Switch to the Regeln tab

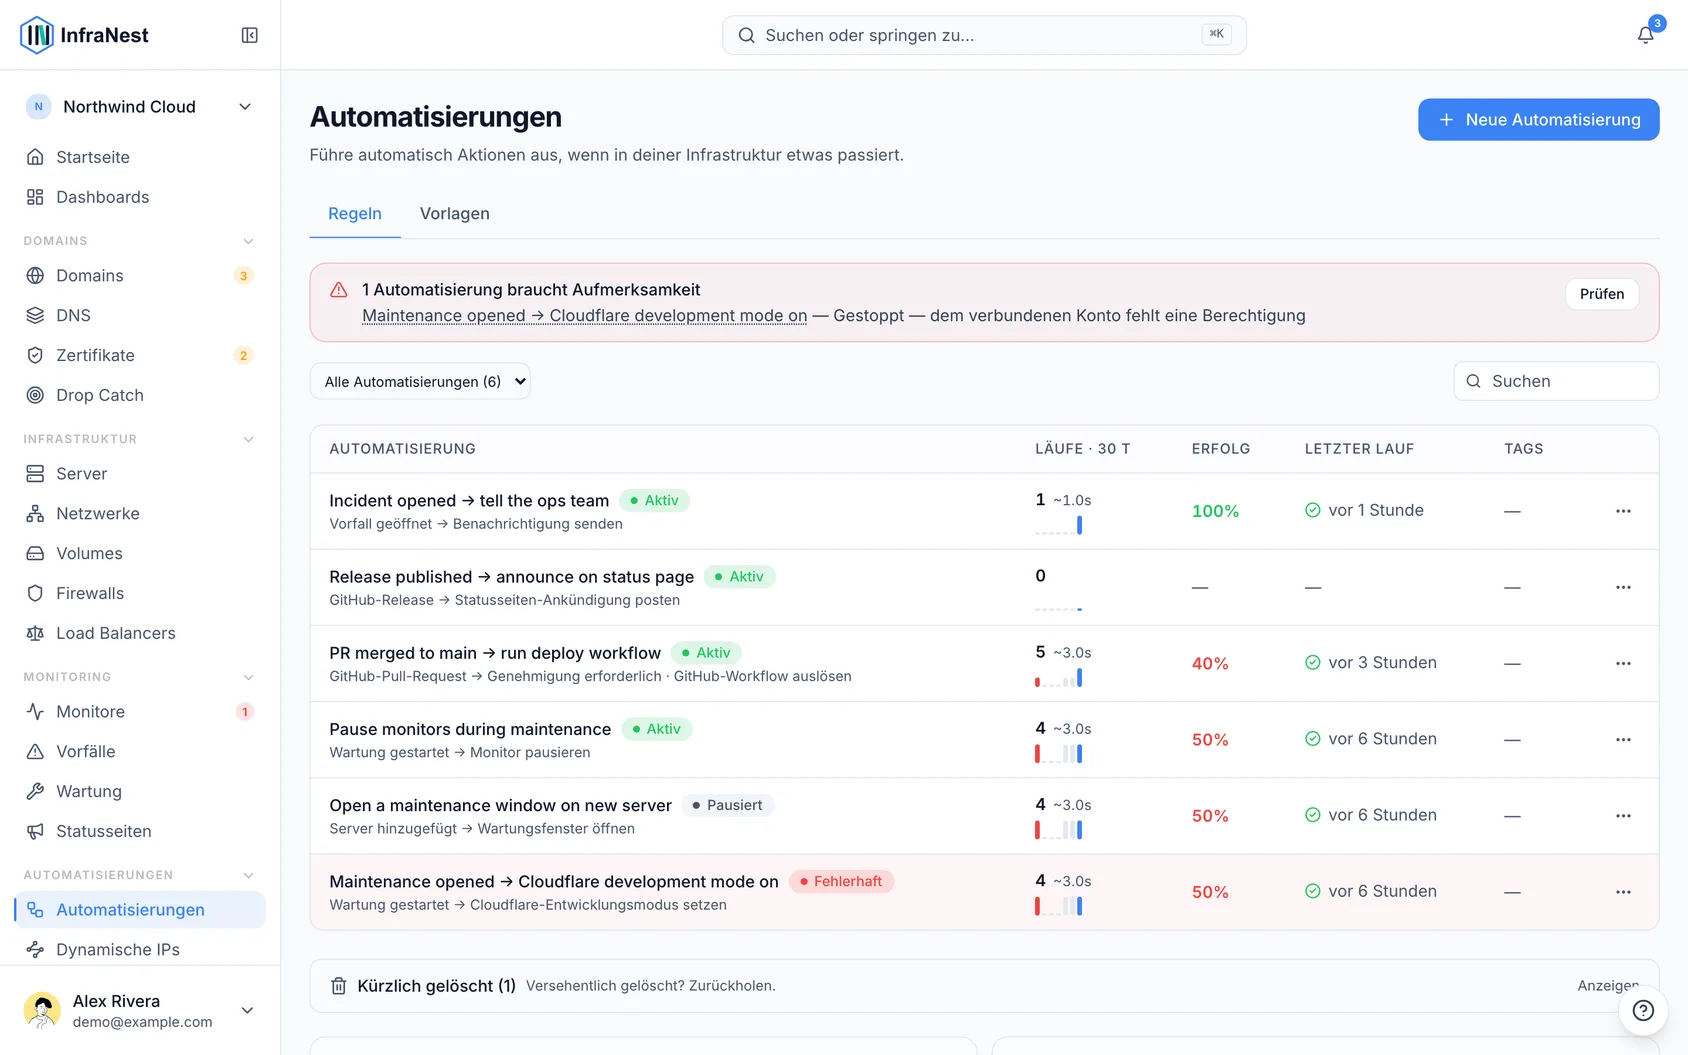coord(355,213)
